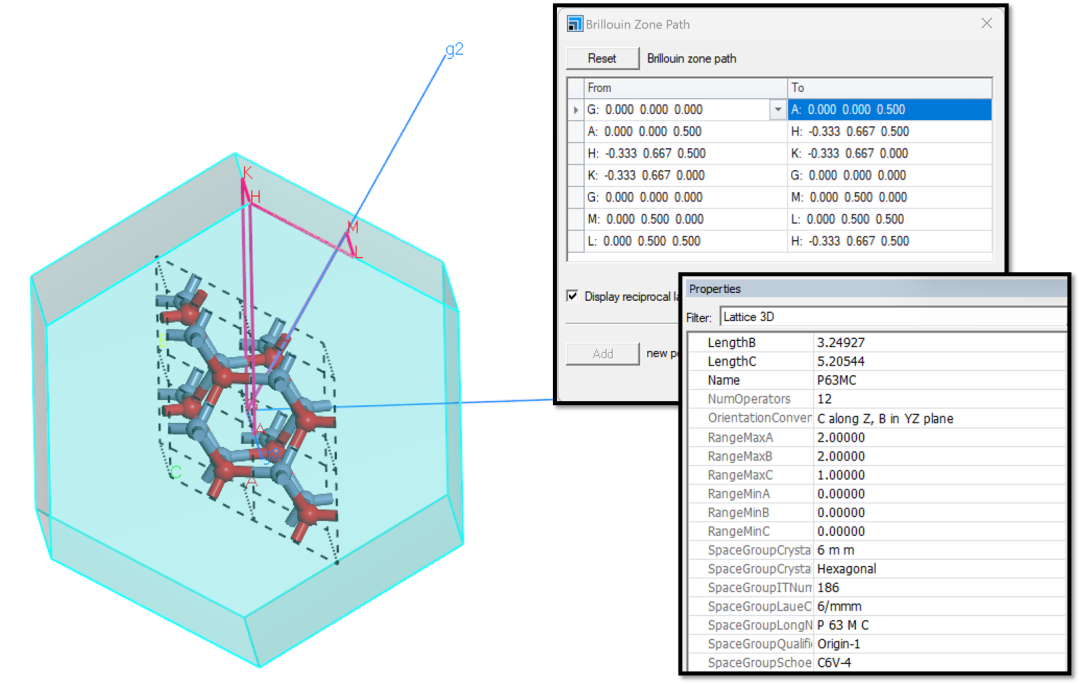Viewport: 1080px width, 684px height.
Task: Click the RangeMinC property row
Action: pos(878,531)
